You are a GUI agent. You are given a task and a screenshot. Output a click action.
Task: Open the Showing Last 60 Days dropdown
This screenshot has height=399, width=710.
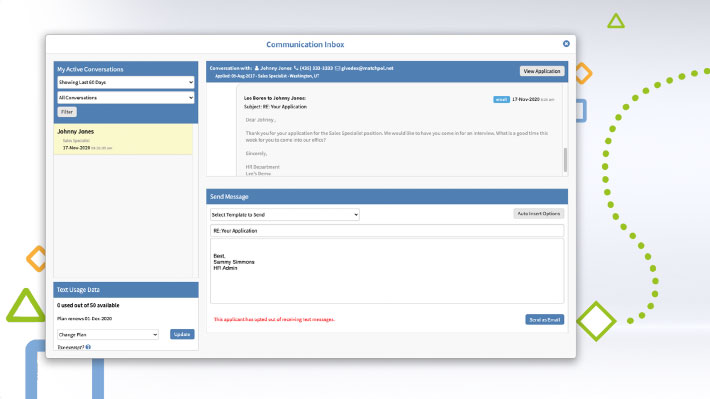click(x=126, y=82)
